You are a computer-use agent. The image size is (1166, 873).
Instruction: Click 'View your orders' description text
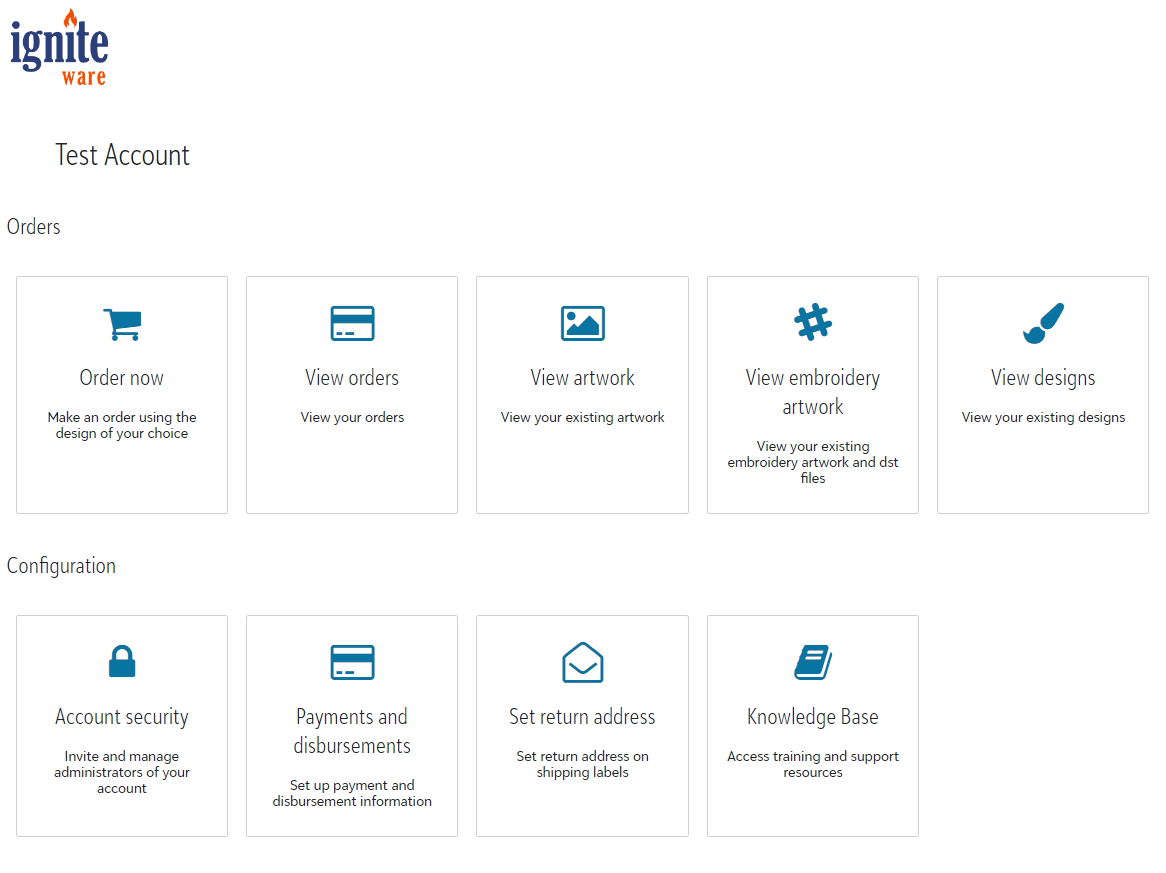click(x=352, y=418)
